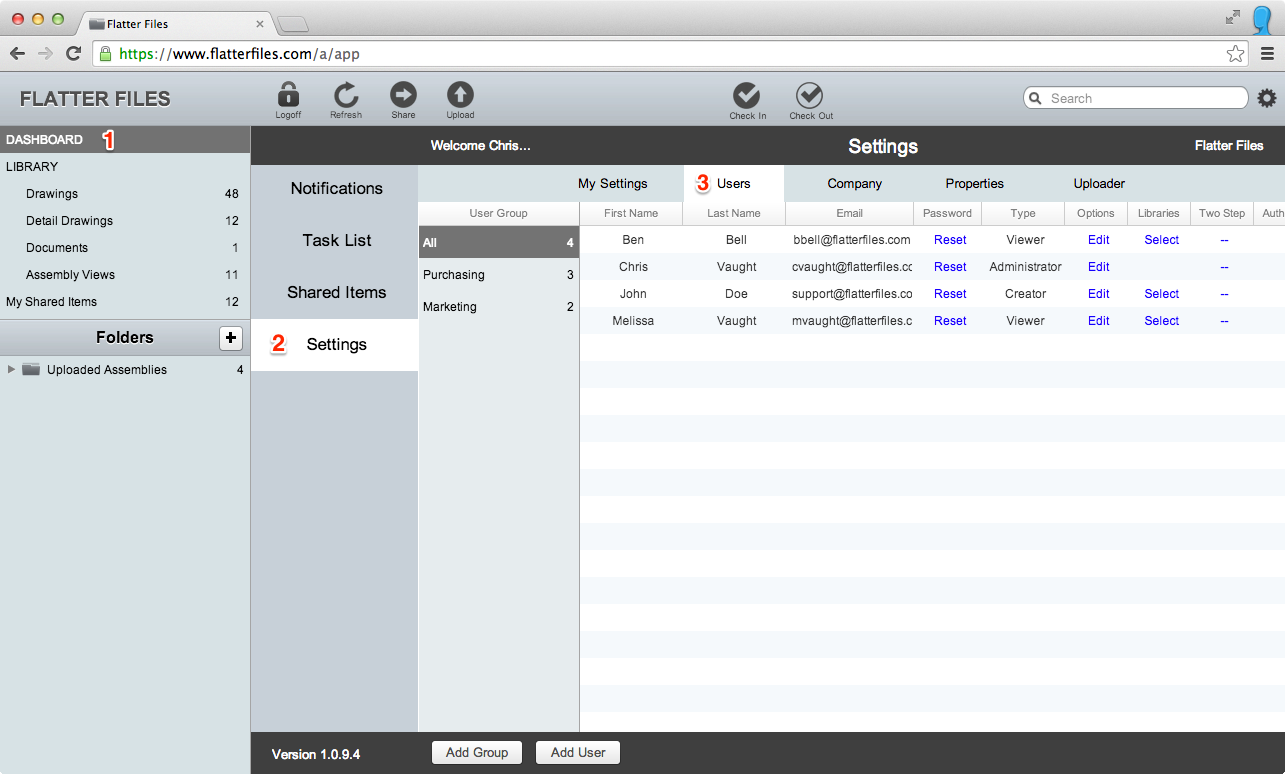Click the add folder plus button

[231, 338]
